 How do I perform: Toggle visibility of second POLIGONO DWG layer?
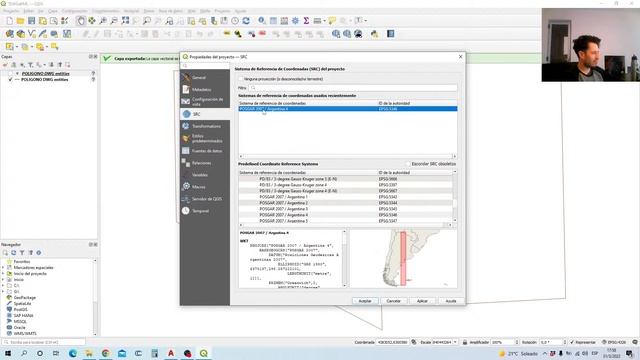(x=11, y=80)
